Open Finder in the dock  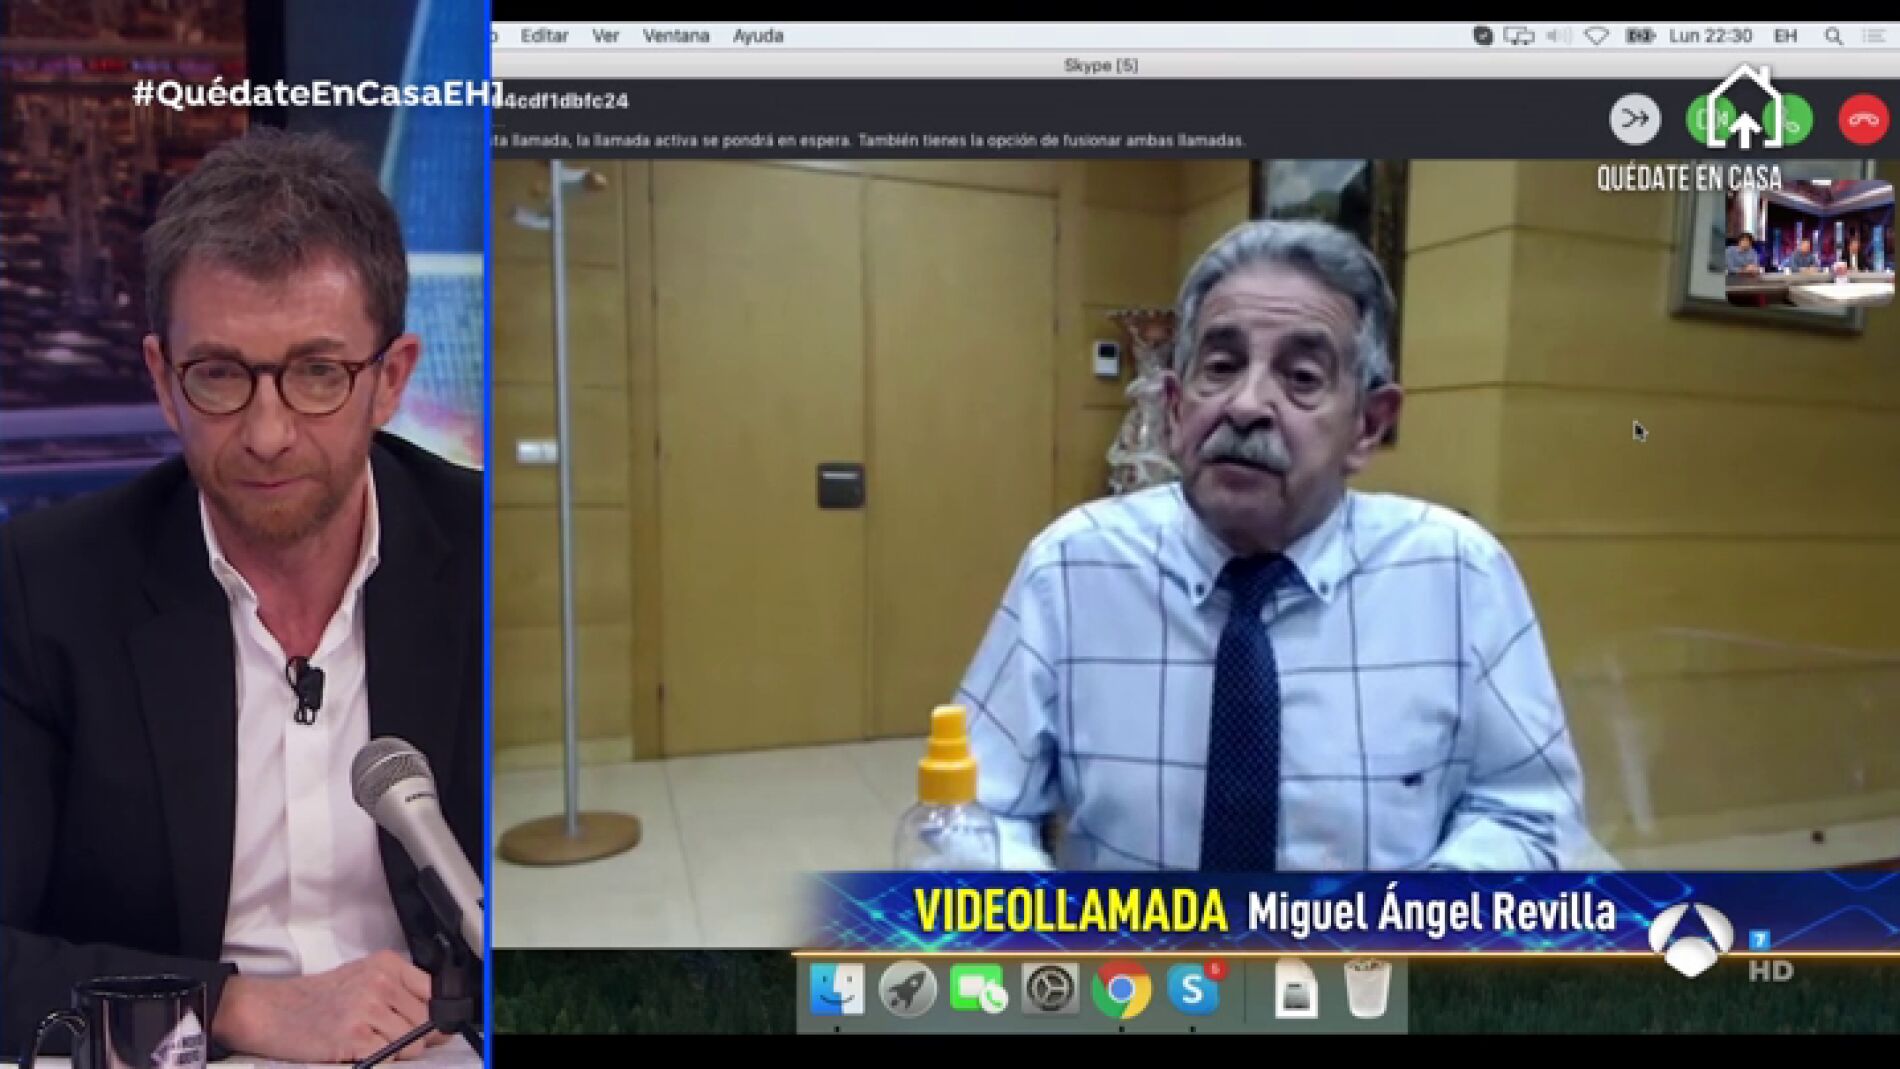(x=836, y=989)
